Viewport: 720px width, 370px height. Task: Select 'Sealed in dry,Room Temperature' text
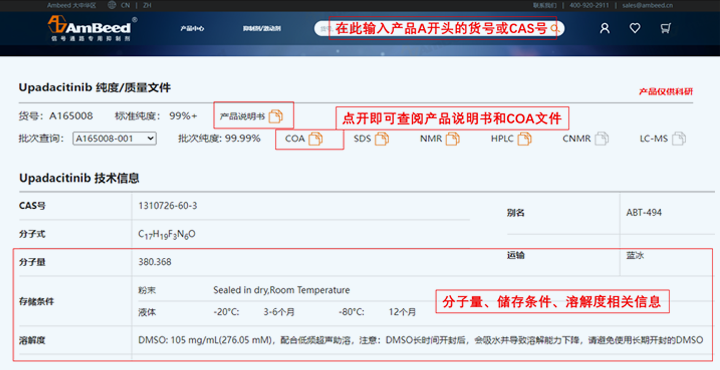(x=281, y=290)
